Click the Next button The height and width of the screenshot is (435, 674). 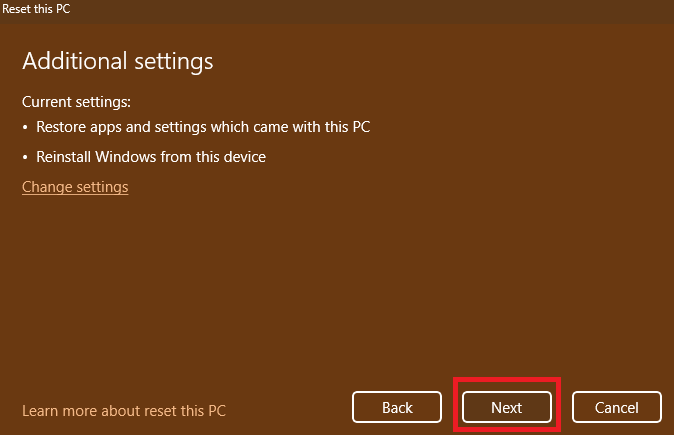(x=506, y=407)
